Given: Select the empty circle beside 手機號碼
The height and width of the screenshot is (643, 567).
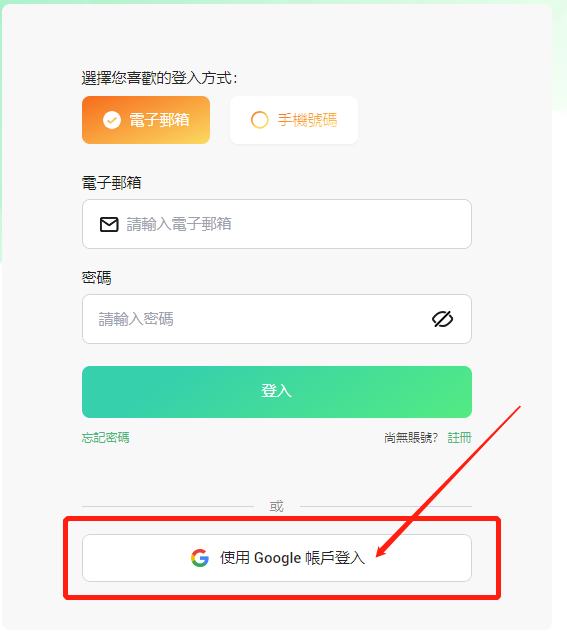Looking at the screenshot, I should (260, 120).
